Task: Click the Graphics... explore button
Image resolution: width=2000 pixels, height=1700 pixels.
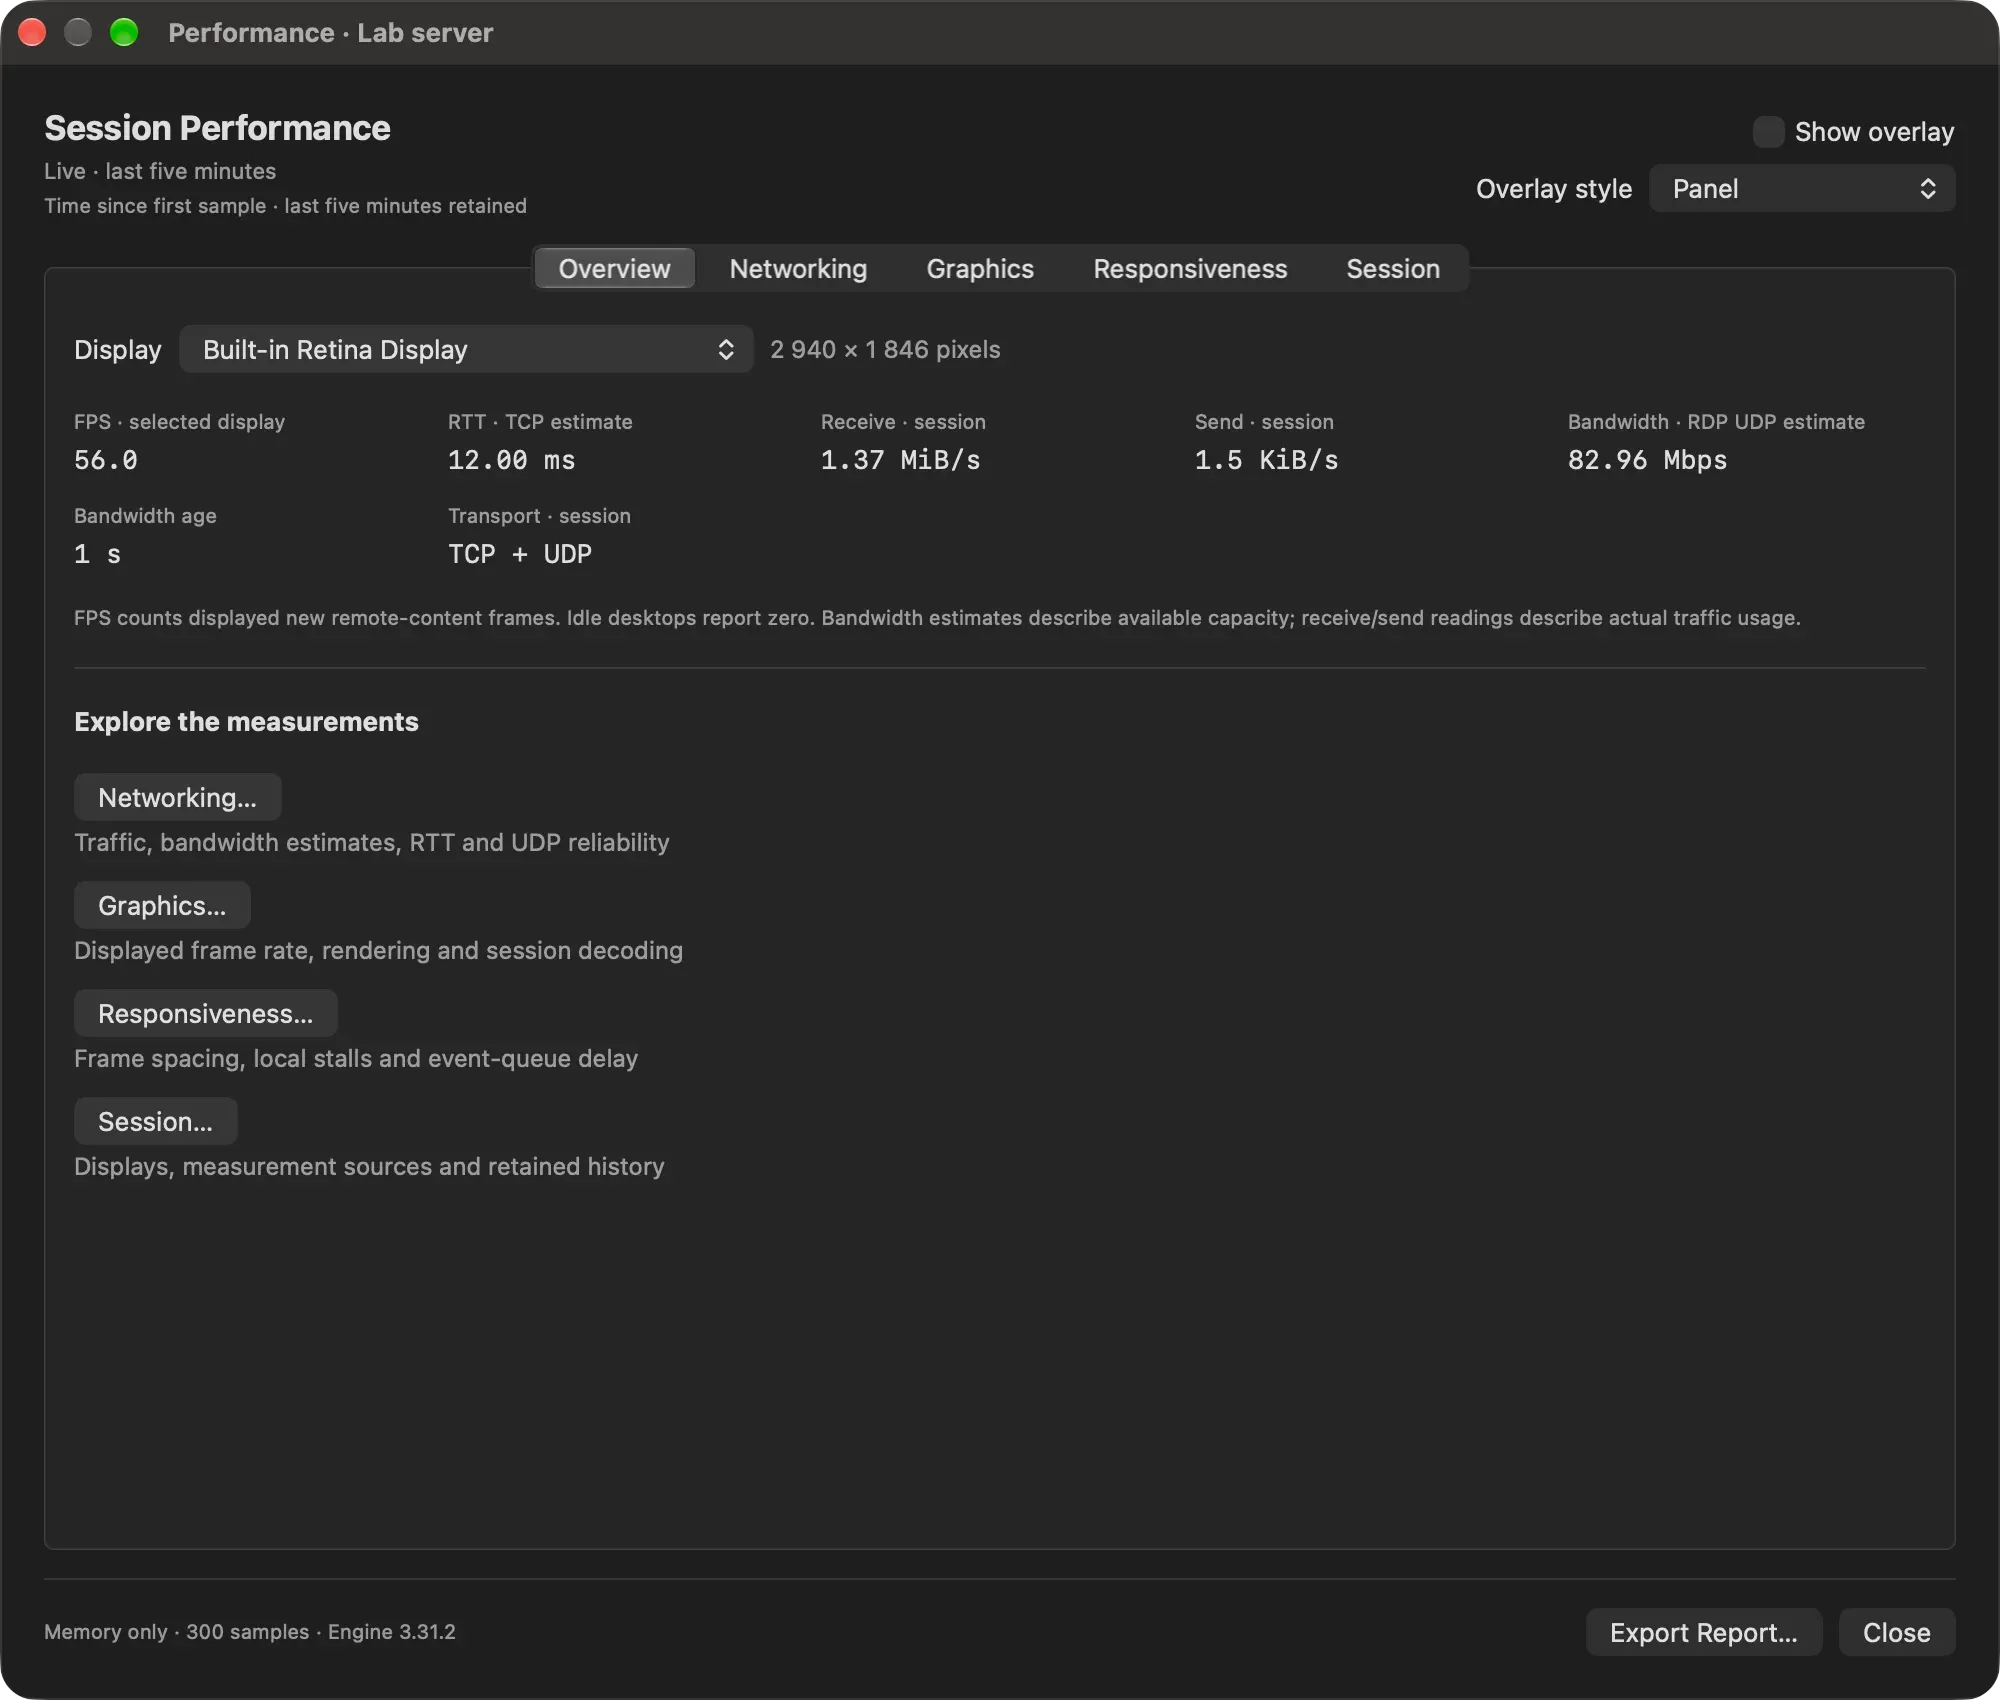Action: click(x=162, y=905)
